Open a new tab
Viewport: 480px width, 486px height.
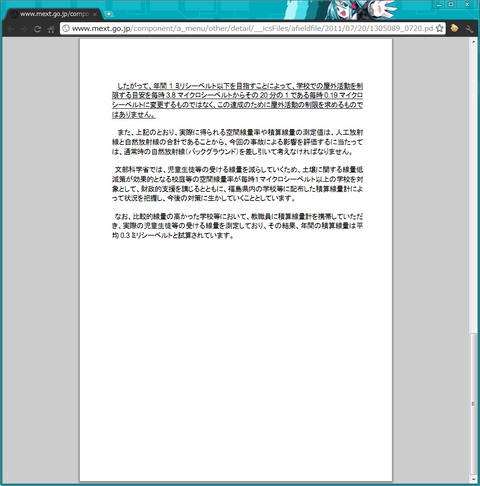109,14
